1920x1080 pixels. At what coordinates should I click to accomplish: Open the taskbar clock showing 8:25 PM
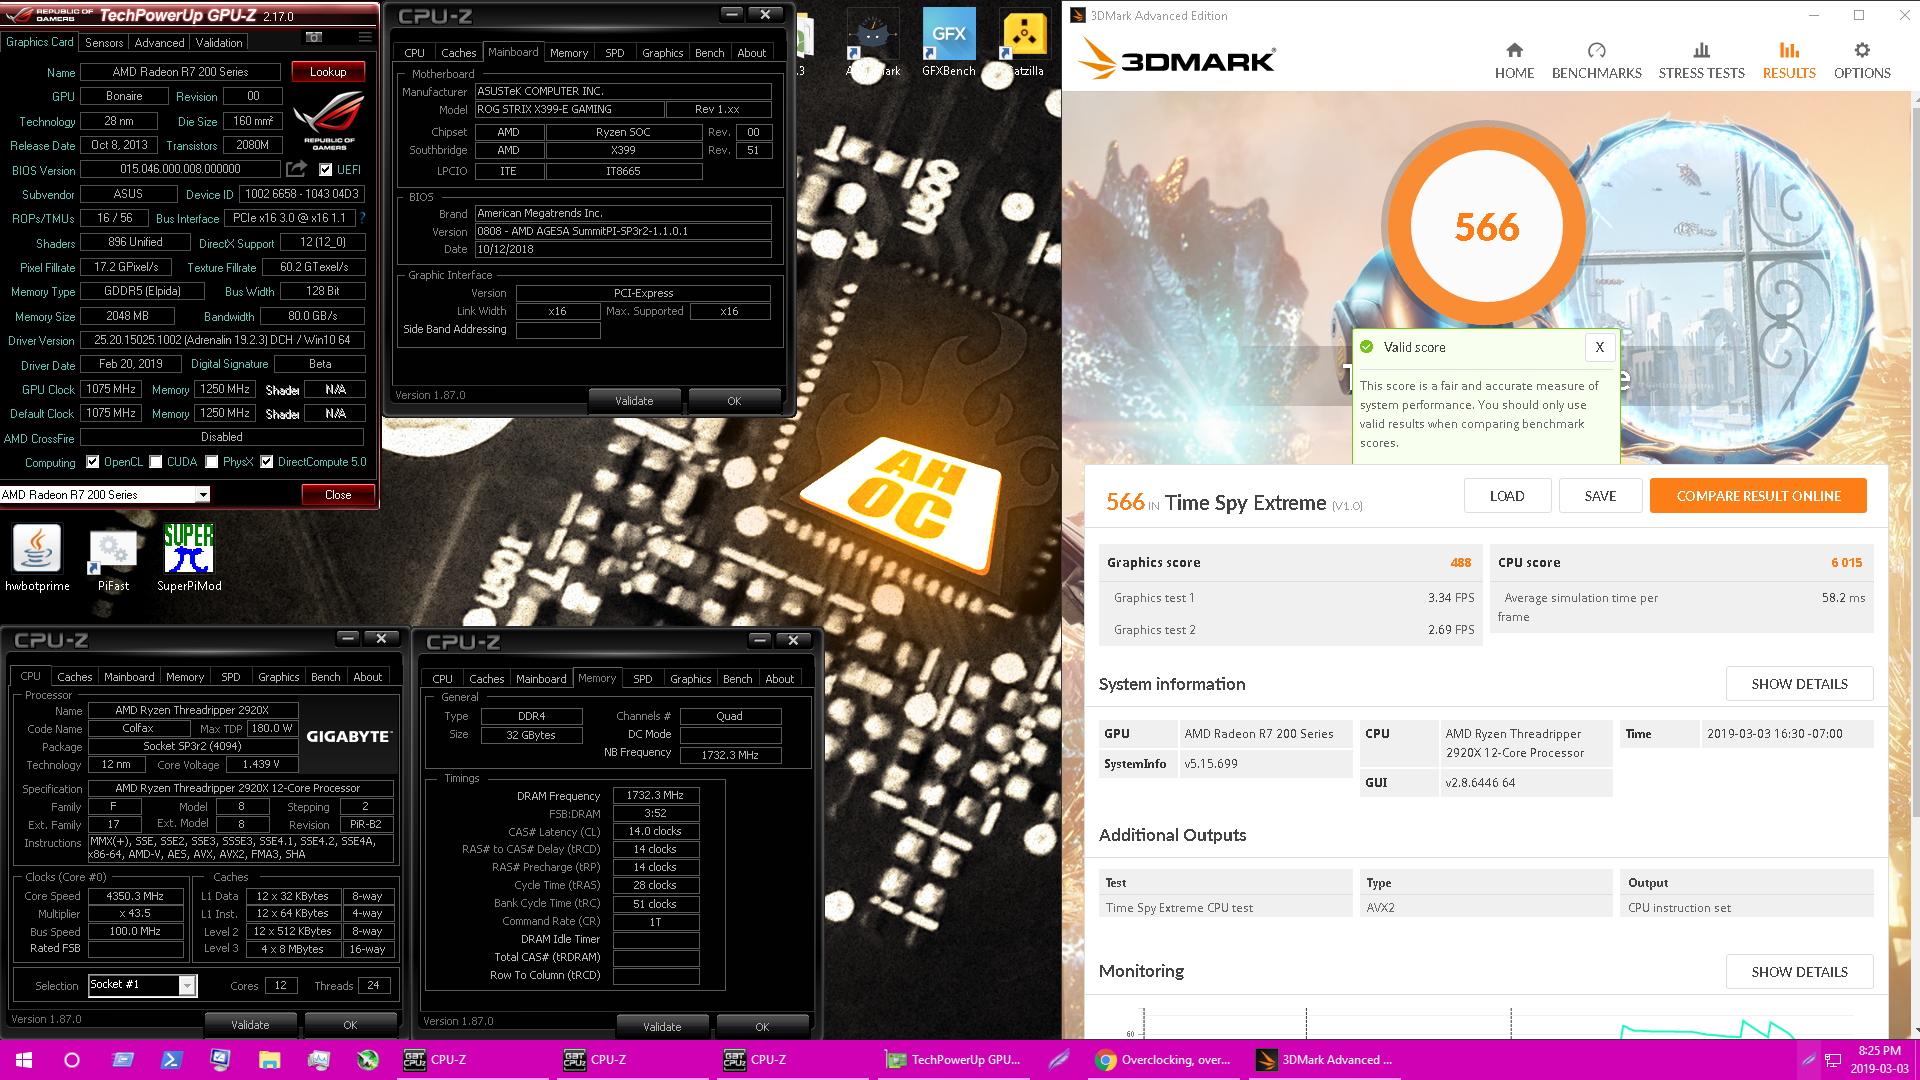[x=1879, y=1060]
